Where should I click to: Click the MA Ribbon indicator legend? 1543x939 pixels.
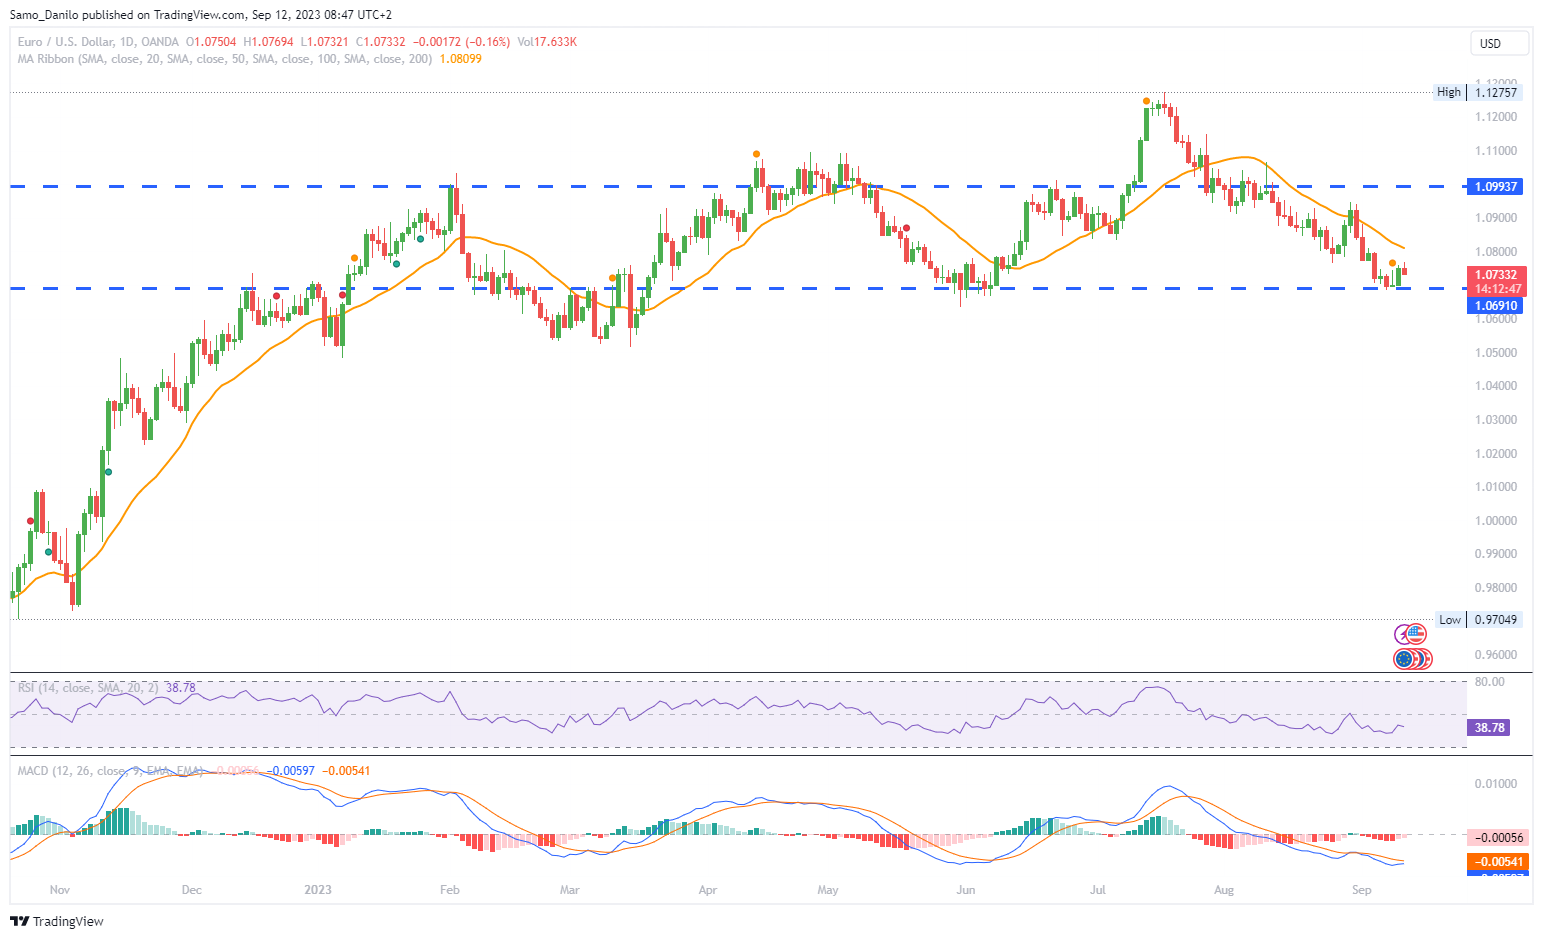(225, 59)
